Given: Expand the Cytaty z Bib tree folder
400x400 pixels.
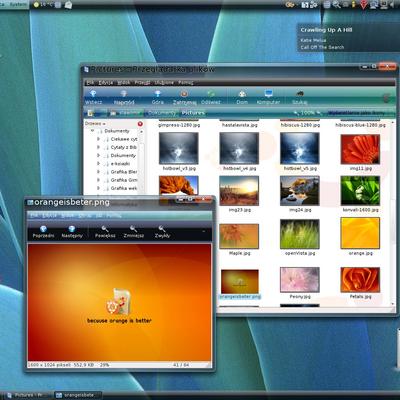Looking at the screenshot, I should (98, 147).
